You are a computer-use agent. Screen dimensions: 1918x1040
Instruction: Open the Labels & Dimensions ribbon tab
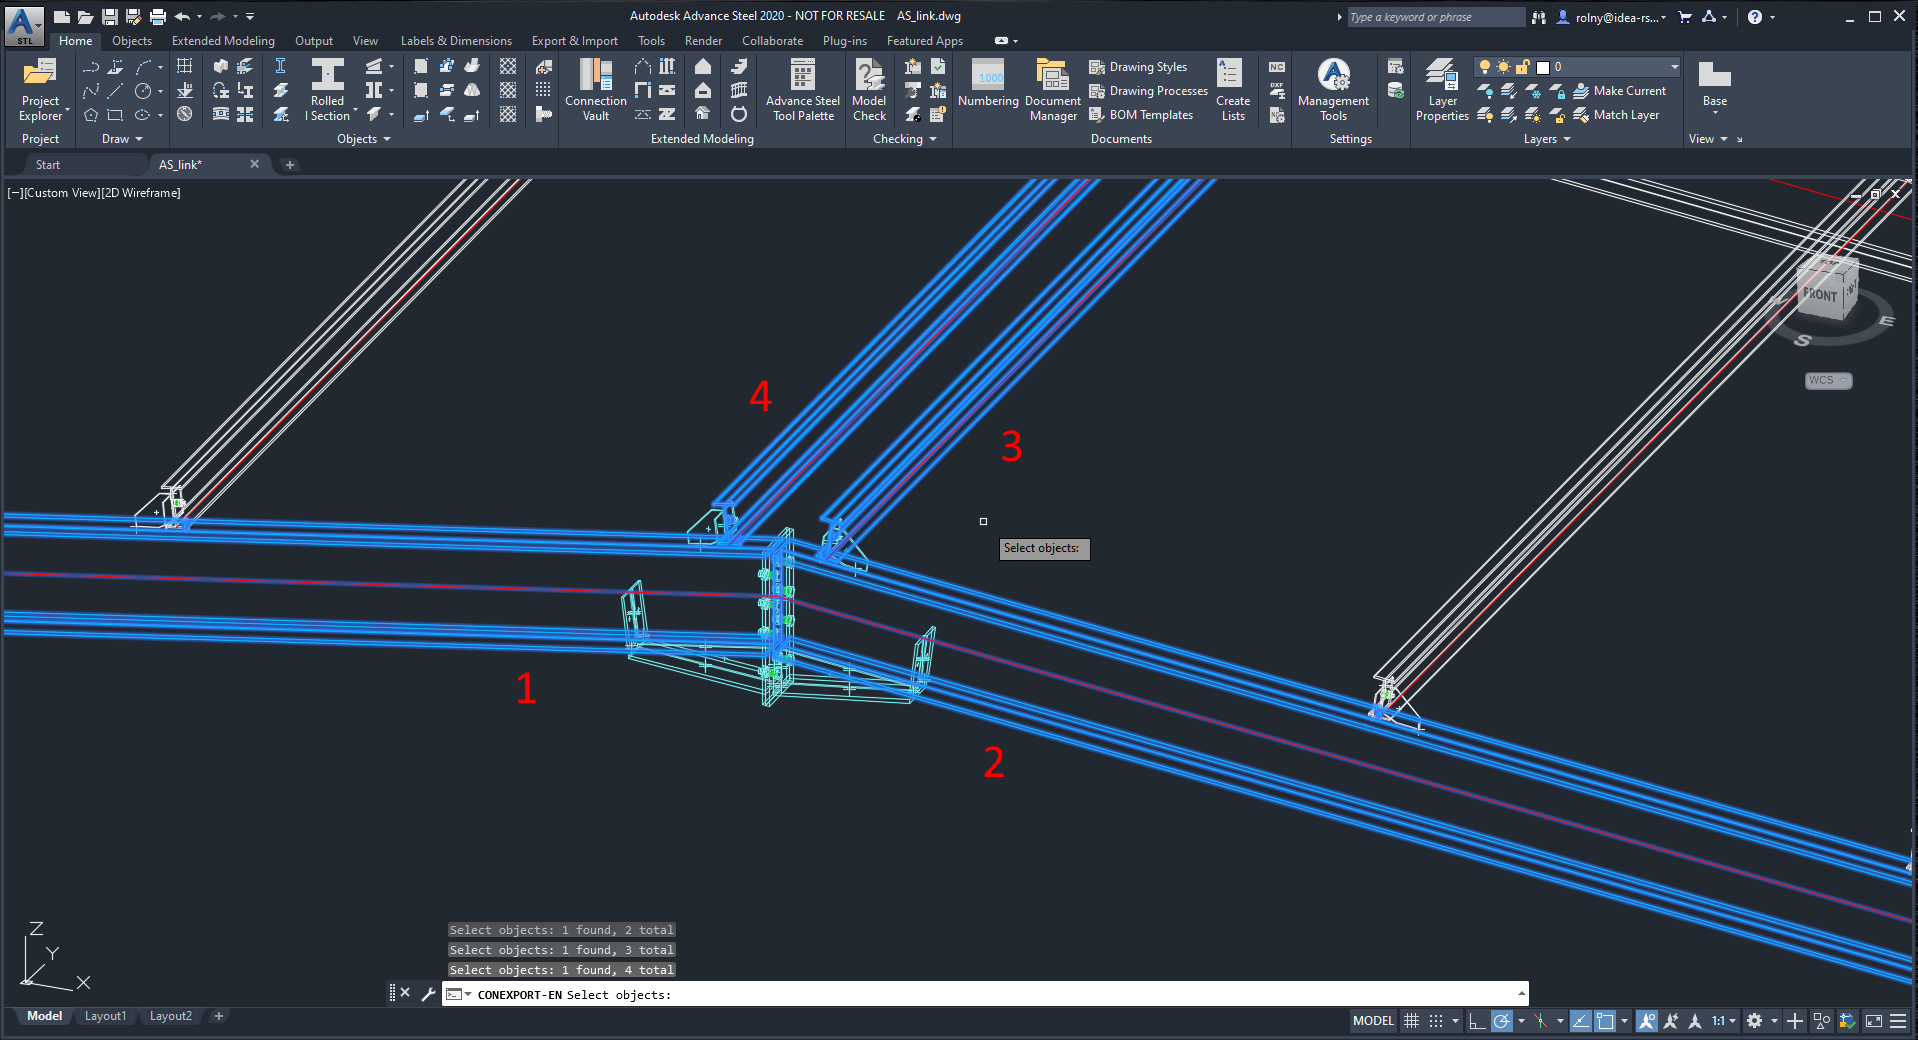456,41
